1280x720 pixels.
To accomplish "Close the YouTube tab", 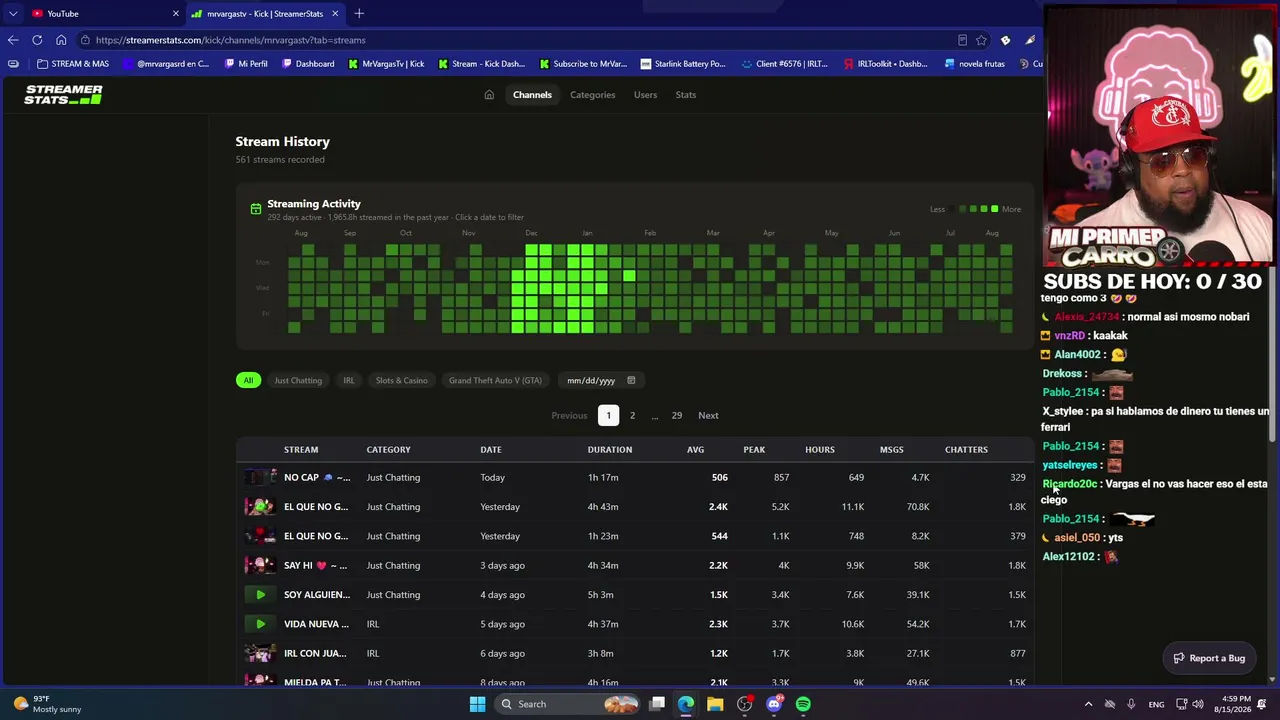I will pos(176,14).
